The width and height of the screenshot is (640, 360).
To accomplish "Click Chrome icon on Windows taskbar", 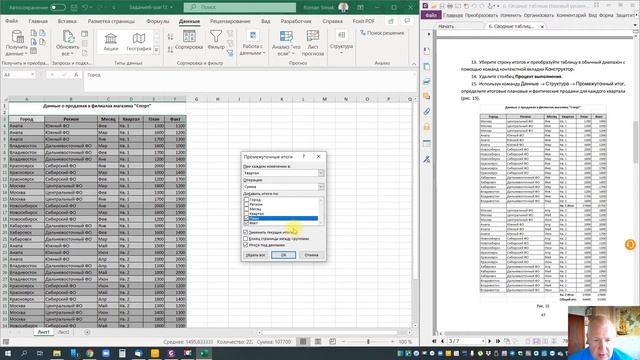I will click(89, 353).
